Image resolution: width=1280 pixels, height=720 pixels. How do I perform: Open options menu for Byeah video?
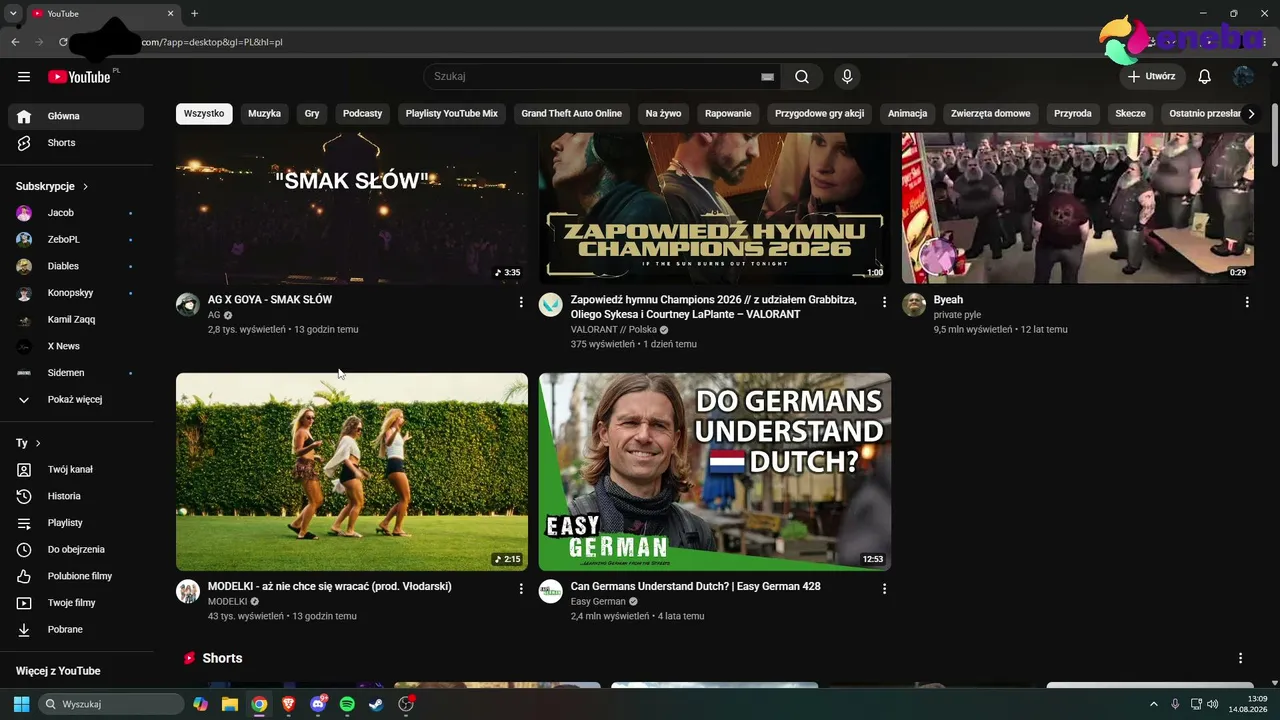pos(1247,302)
